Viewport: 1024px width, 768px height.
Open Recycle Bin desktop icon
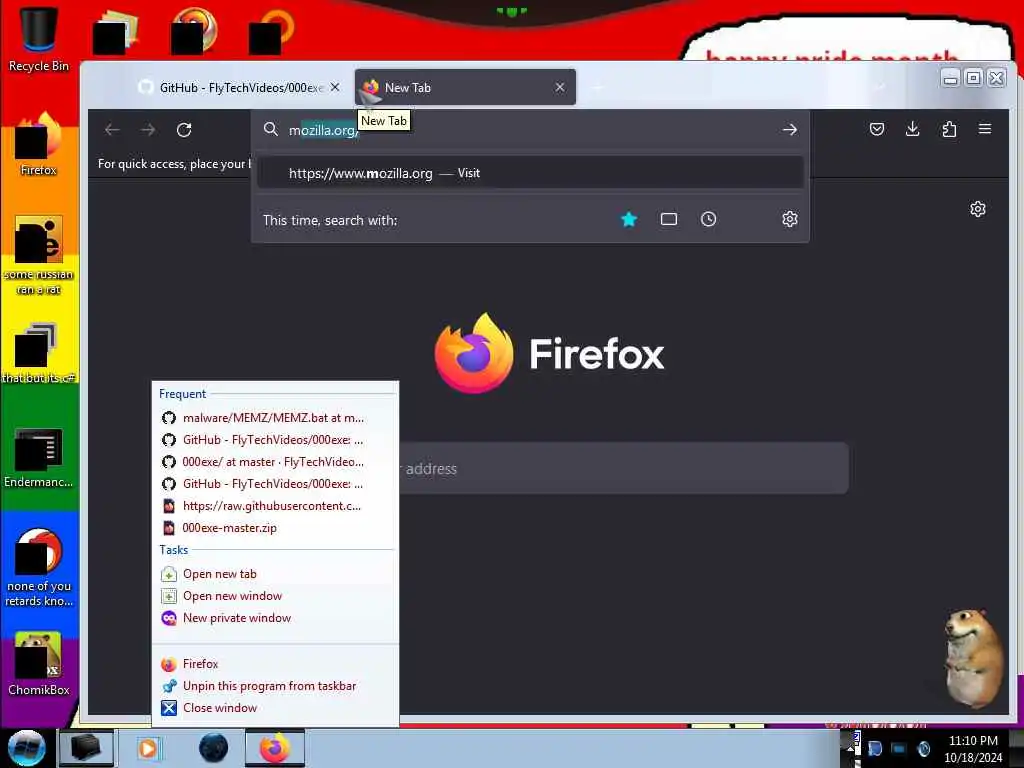pos(39,39)
